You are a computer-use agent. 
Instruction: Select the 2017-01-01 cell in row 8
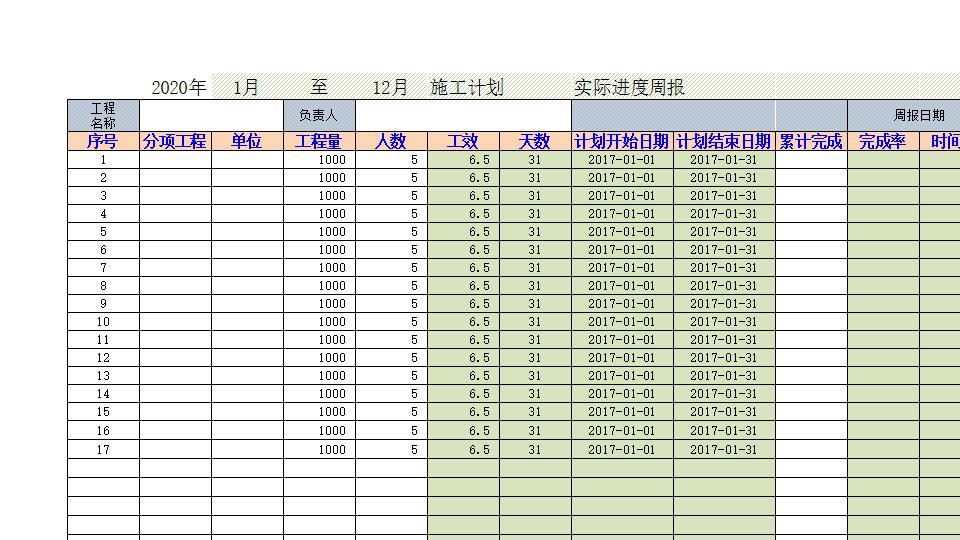[622, 286]
